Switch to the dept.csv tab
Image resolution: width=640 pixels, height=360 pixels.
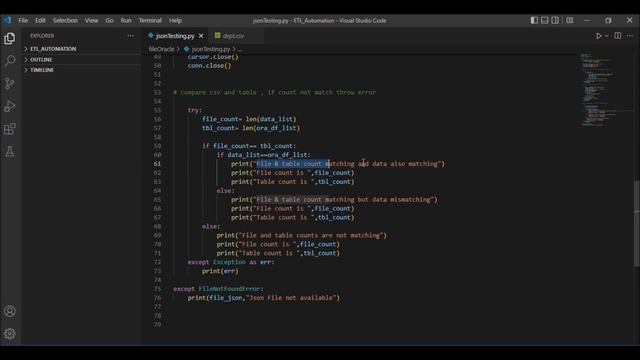[234, 36]
